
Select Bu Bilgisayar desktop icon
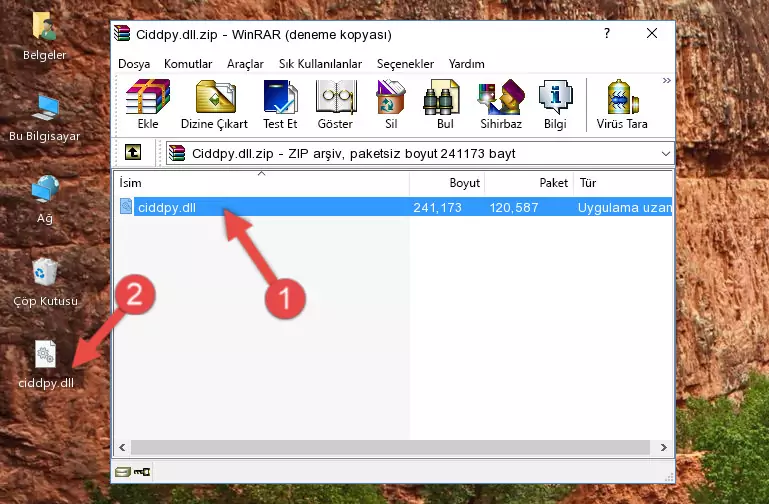point(45,118)
